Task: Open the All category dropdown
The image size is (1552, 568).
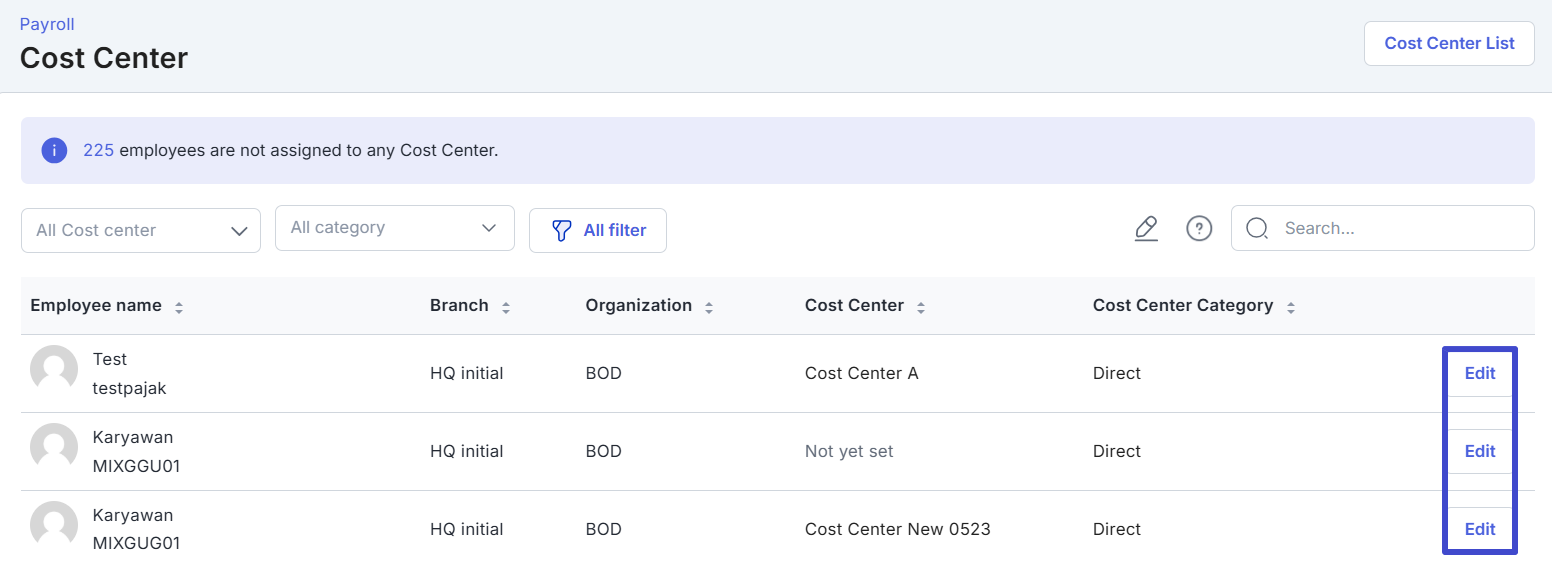Action: coord(394,228)
